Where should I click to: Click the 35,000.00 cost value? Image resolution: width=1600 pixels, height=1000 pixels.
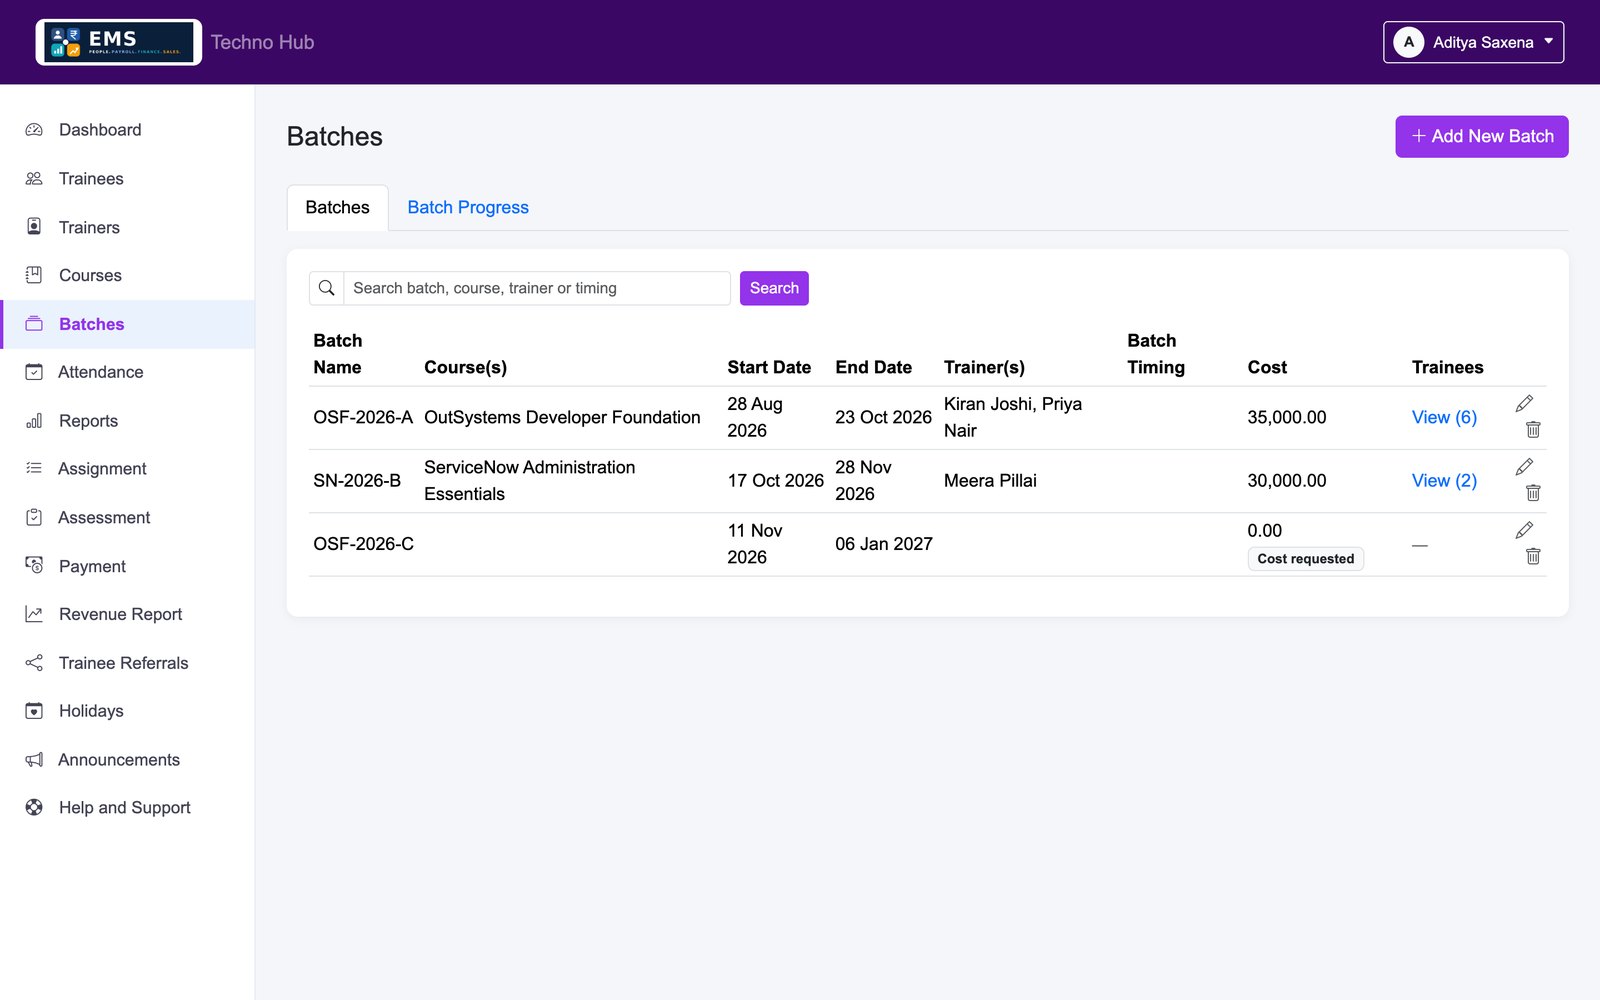[1287, 417]
